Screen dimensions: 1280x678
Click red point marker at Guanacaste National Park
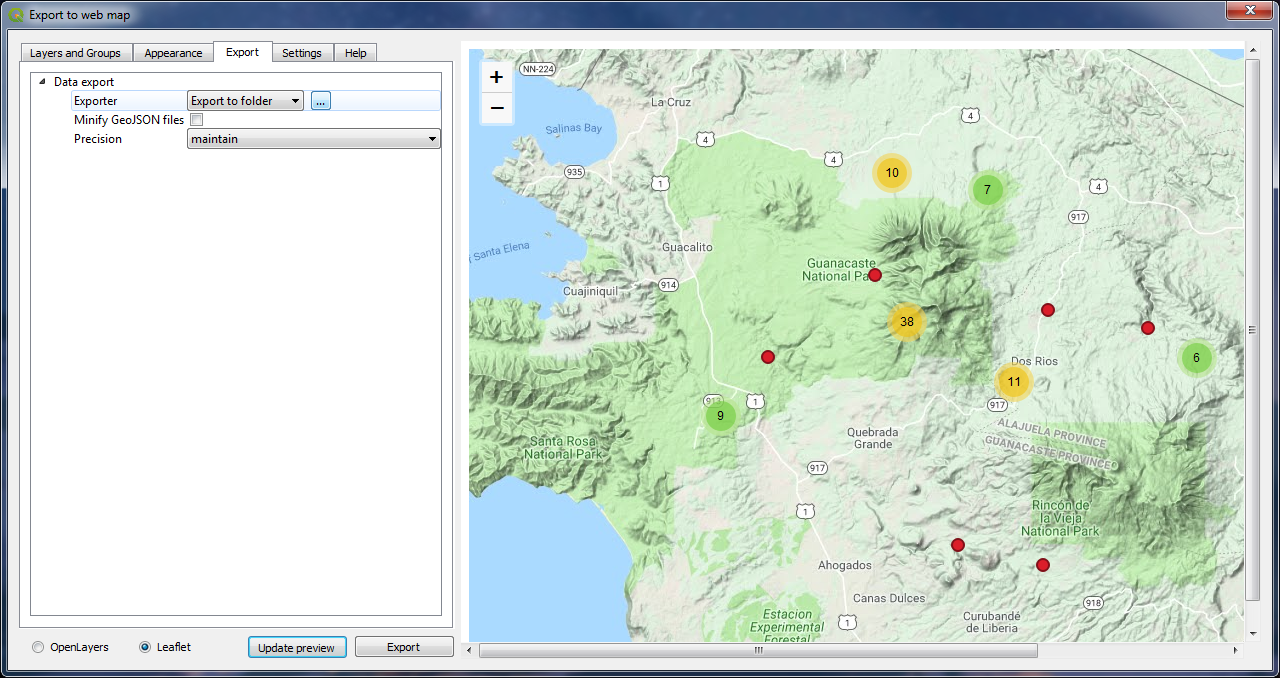(875, 275)
